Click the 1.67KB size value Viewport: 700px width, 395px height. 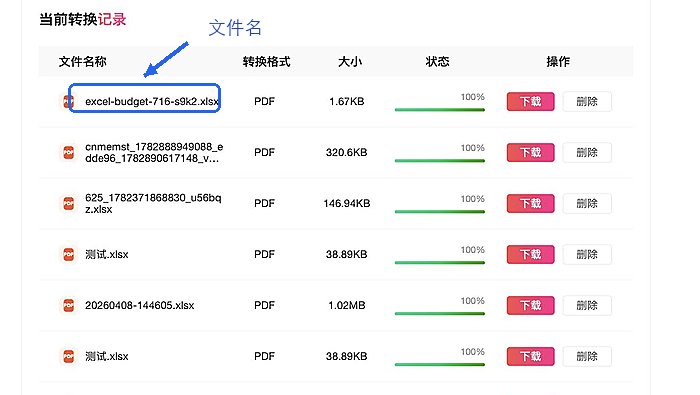click(x=346, y=102)
